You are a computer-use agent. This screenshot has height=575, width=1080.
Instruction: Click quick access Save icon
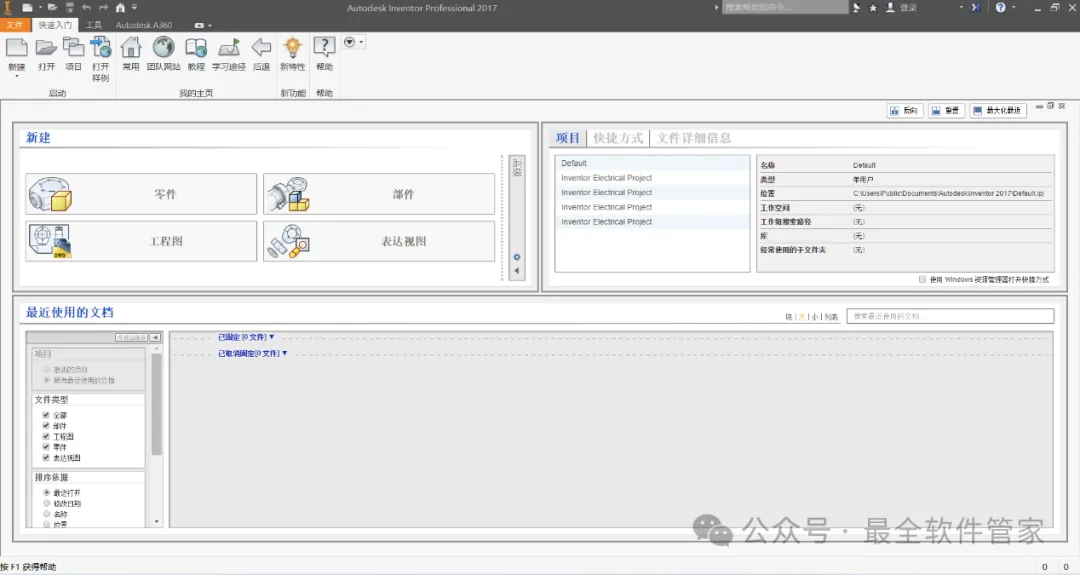pyautogui.click(x=70, y=8)
